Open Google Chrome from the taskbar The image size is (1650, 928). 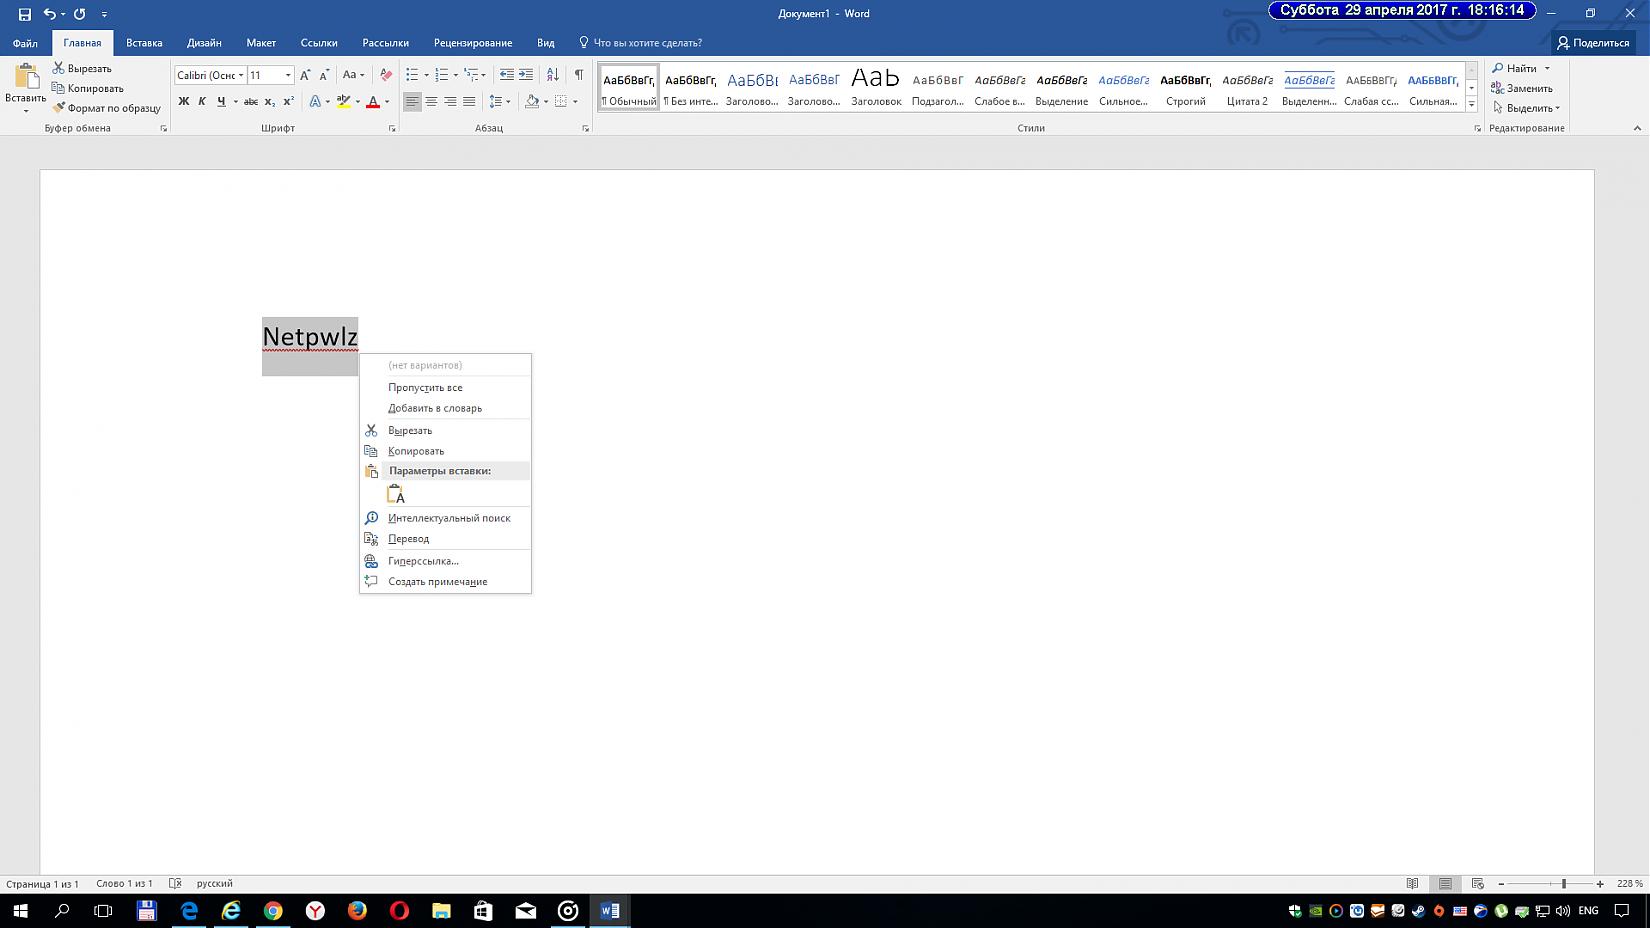pyautogui.click(x=273, y=911)
